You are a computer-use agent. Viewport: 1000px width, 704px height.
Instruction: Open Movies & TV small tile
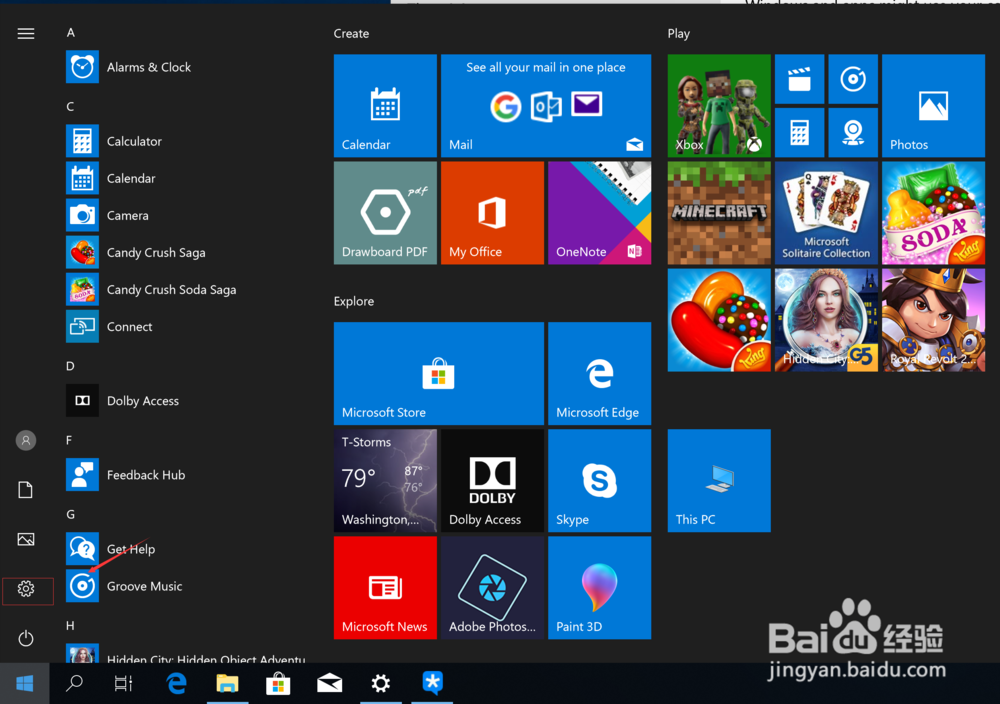pyautogui.click(x=799, y=79)
